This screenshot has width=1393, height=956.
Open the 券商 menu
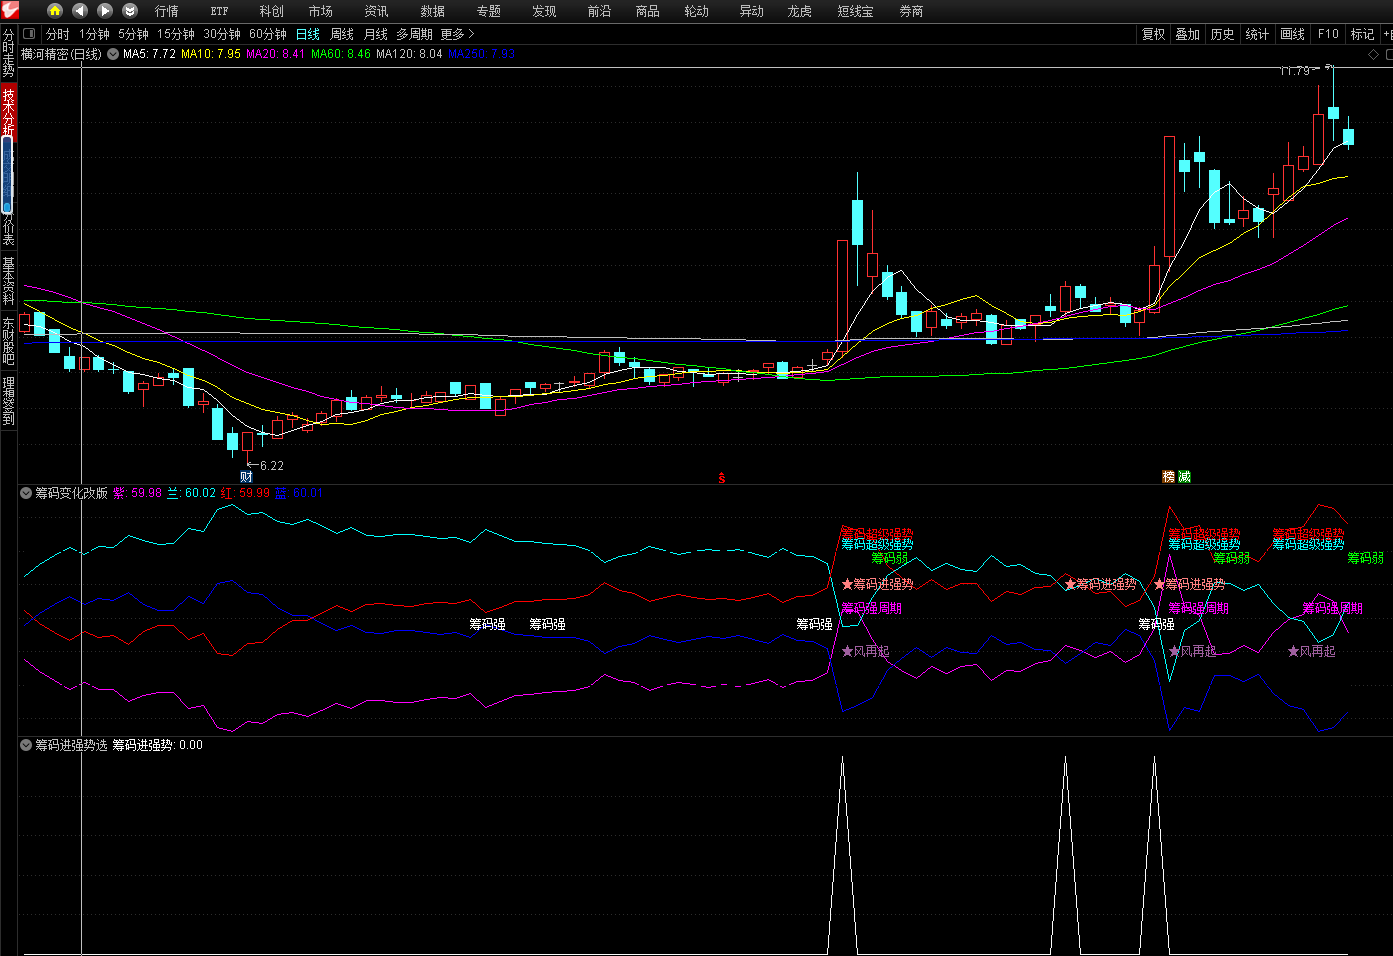coord(911,11)
